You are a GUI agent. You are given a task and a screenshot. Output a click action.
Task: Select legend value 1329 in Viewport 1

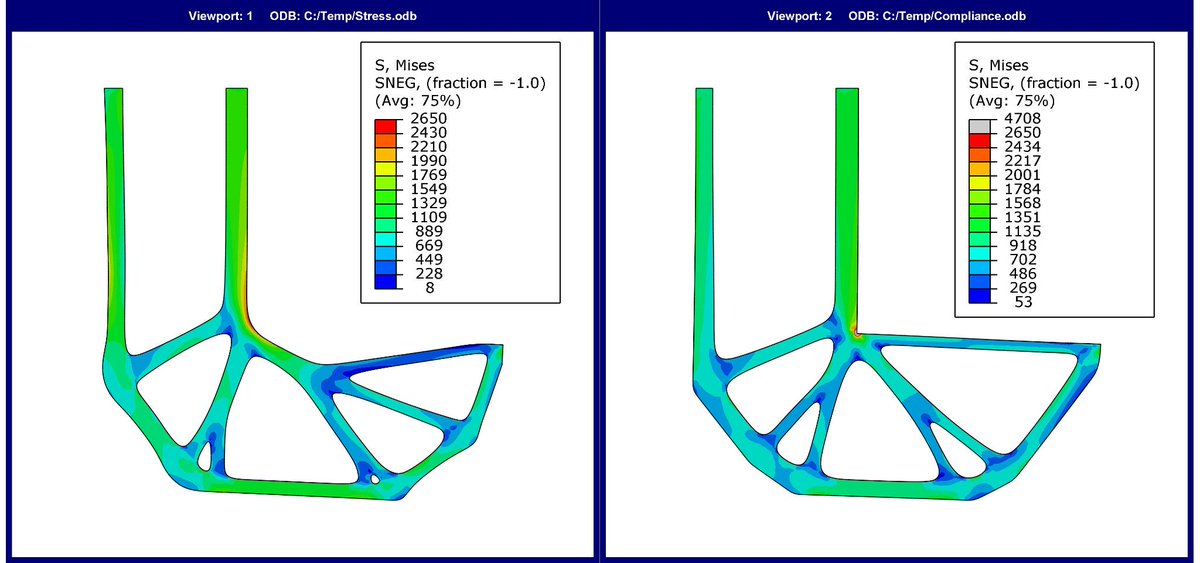tap(427, 203)
